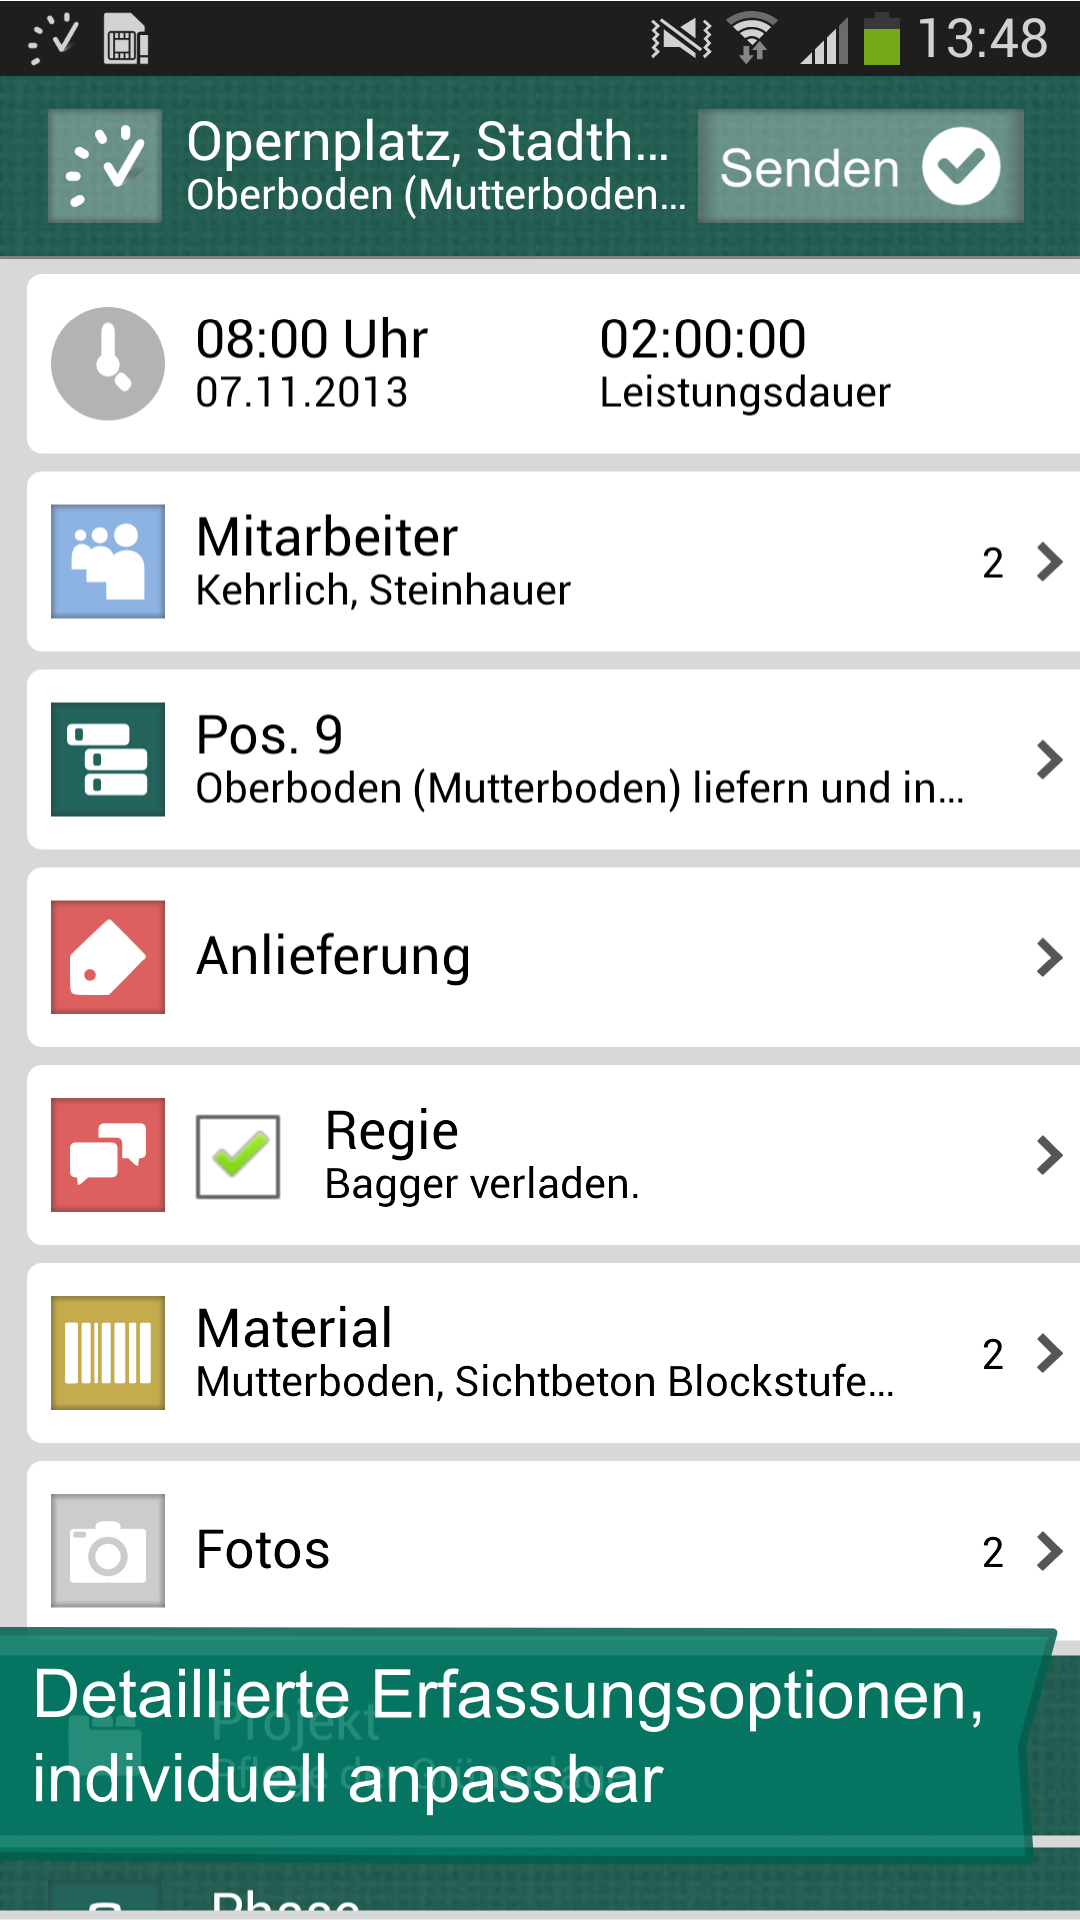Image resolution: width=1080 pixels, height=1920 pixels.
Task: Click the grey clock time icon
Action: (x=108, y=363)
